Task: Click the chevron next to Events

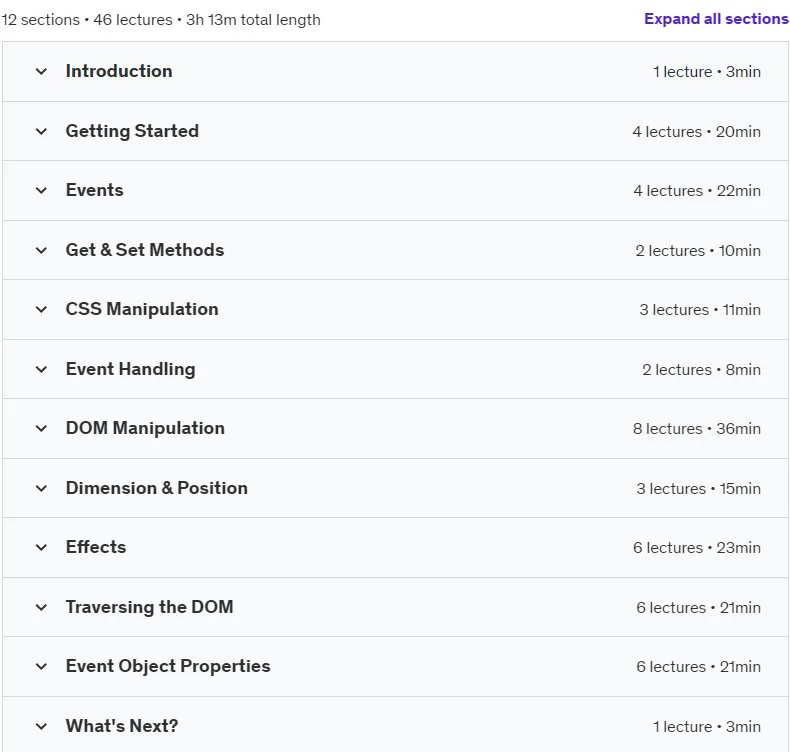Action: [41, 190]
